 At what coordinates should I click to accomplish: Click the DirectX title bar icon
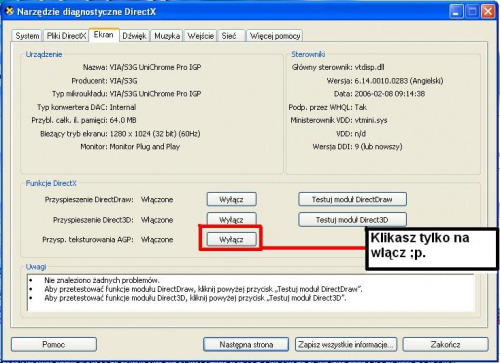tap(9, 11)
